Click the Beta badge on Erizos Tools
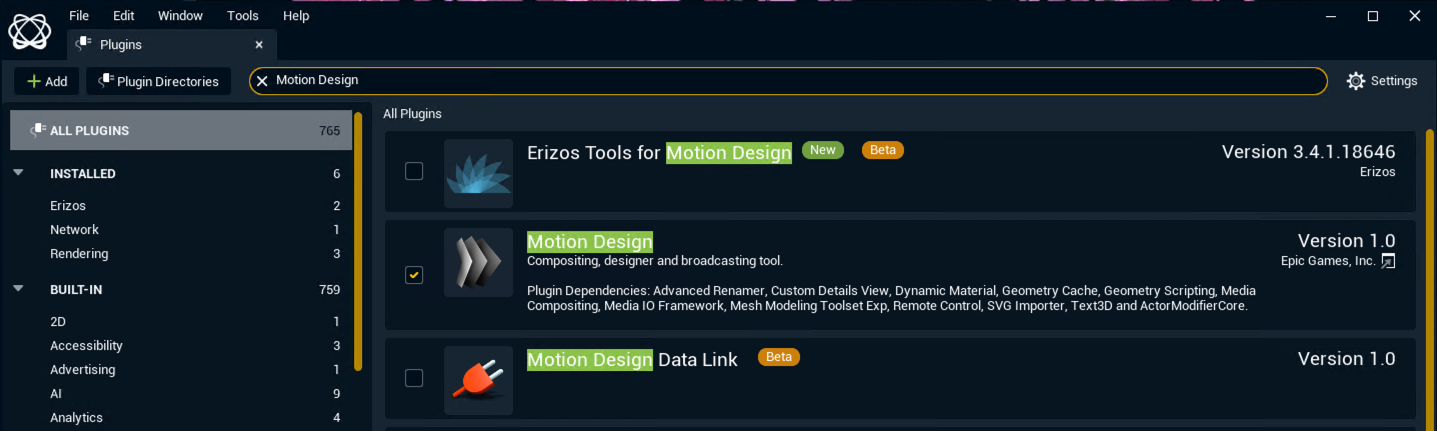The image size is (1437, 431). tap(883, 150)
